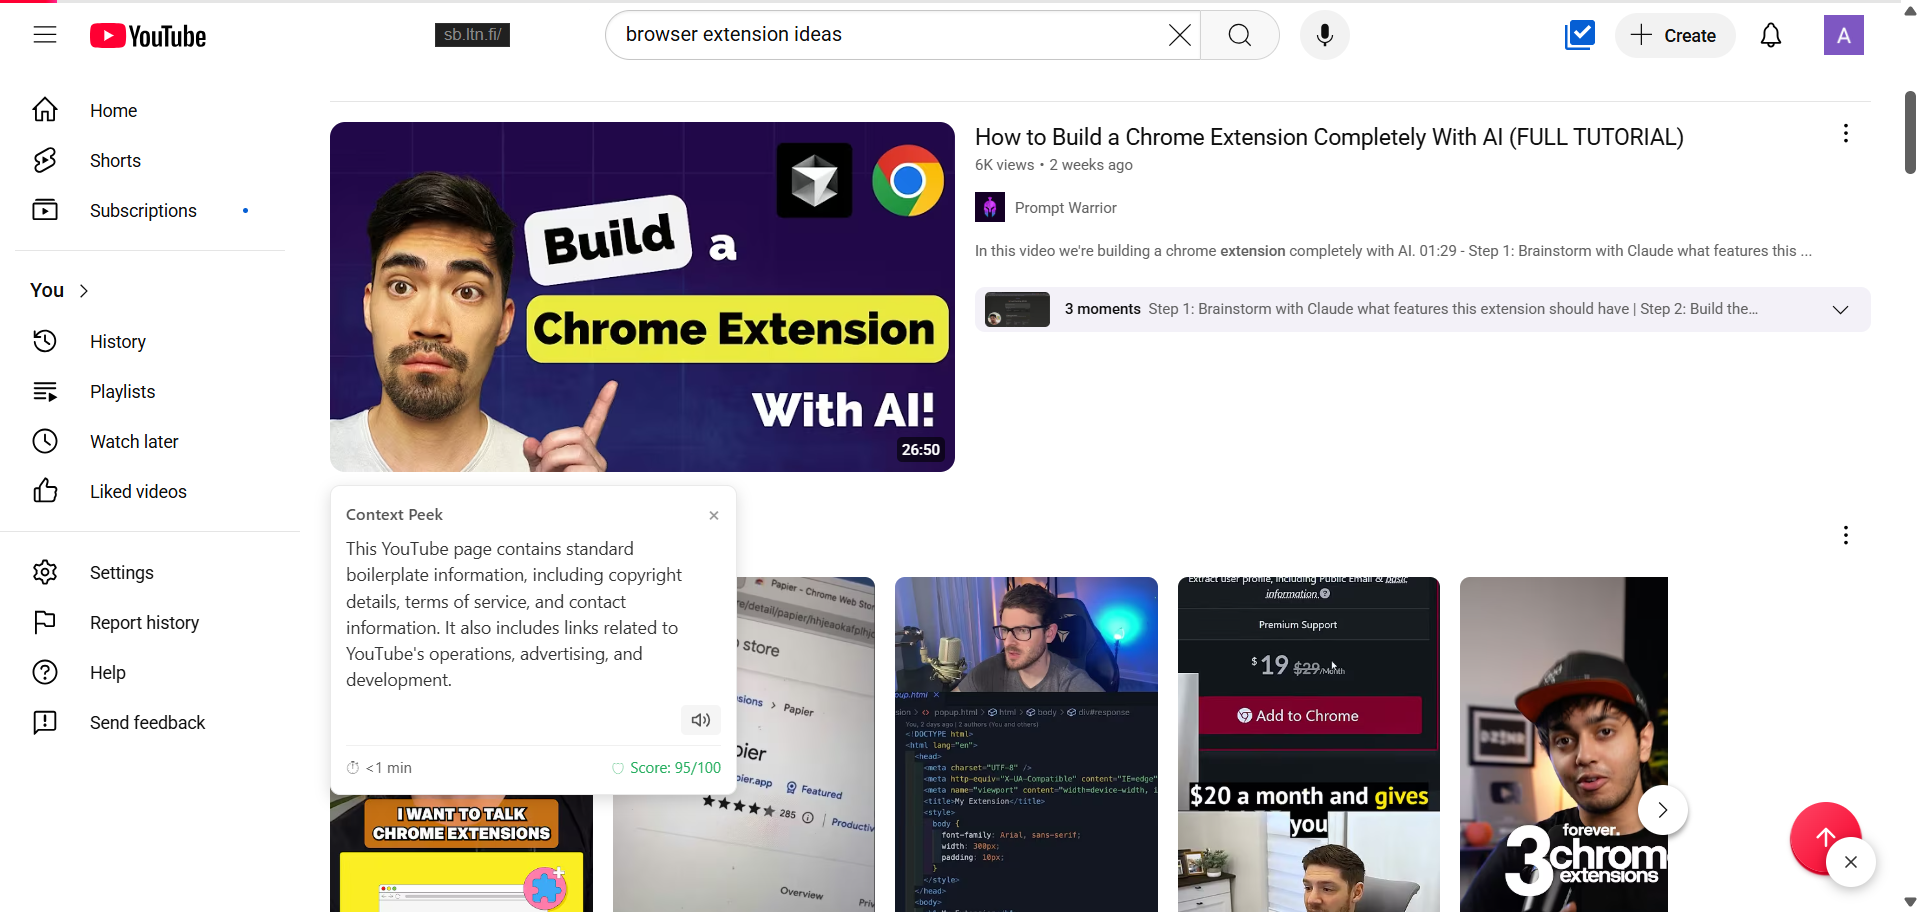
Task: Click the Context Peek score 95/100
Action: 666,768
